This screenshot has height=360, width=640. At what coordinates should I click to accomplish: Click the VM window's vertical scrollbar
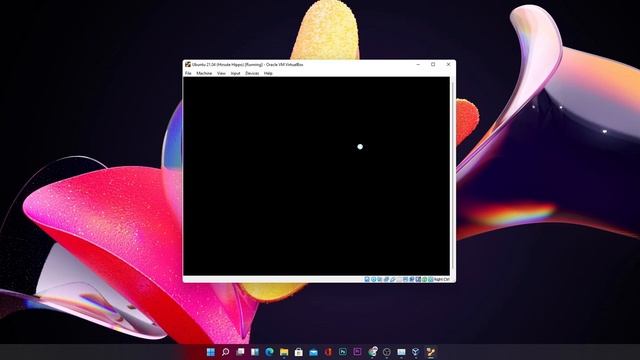tap(452, 176)
